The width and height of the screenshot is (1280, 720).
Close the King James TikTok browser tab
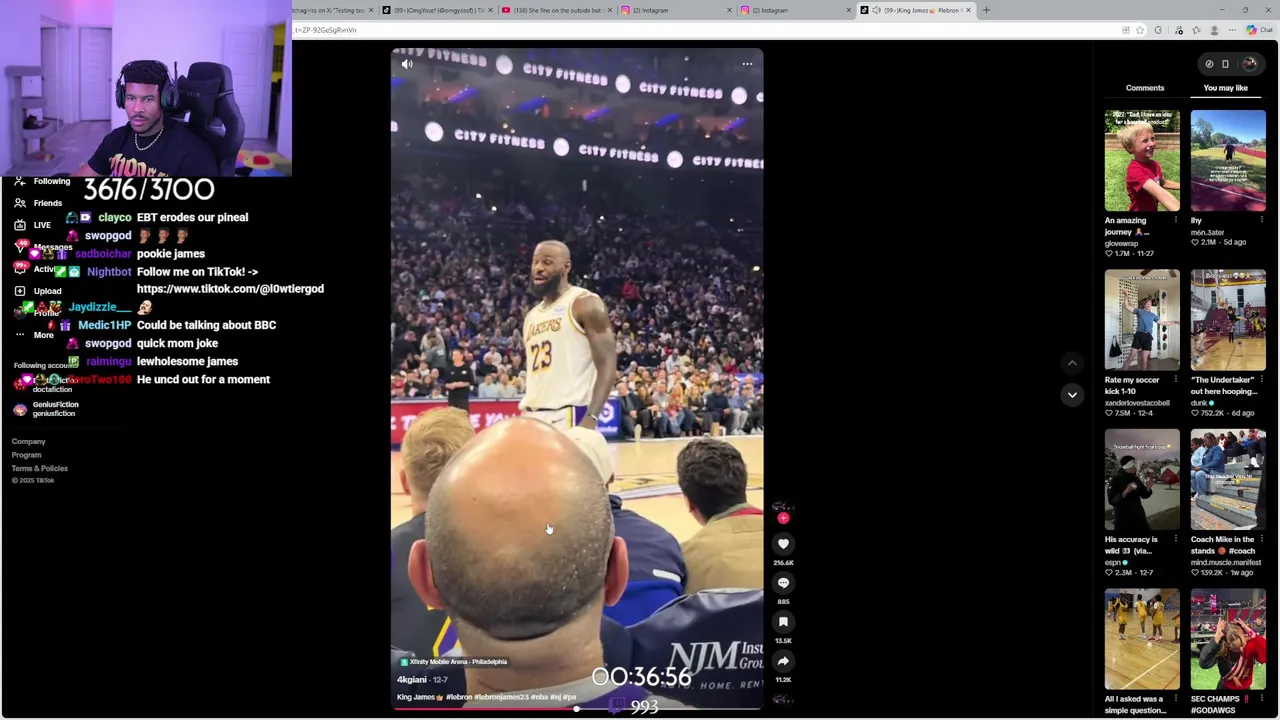tap(968, 10)
